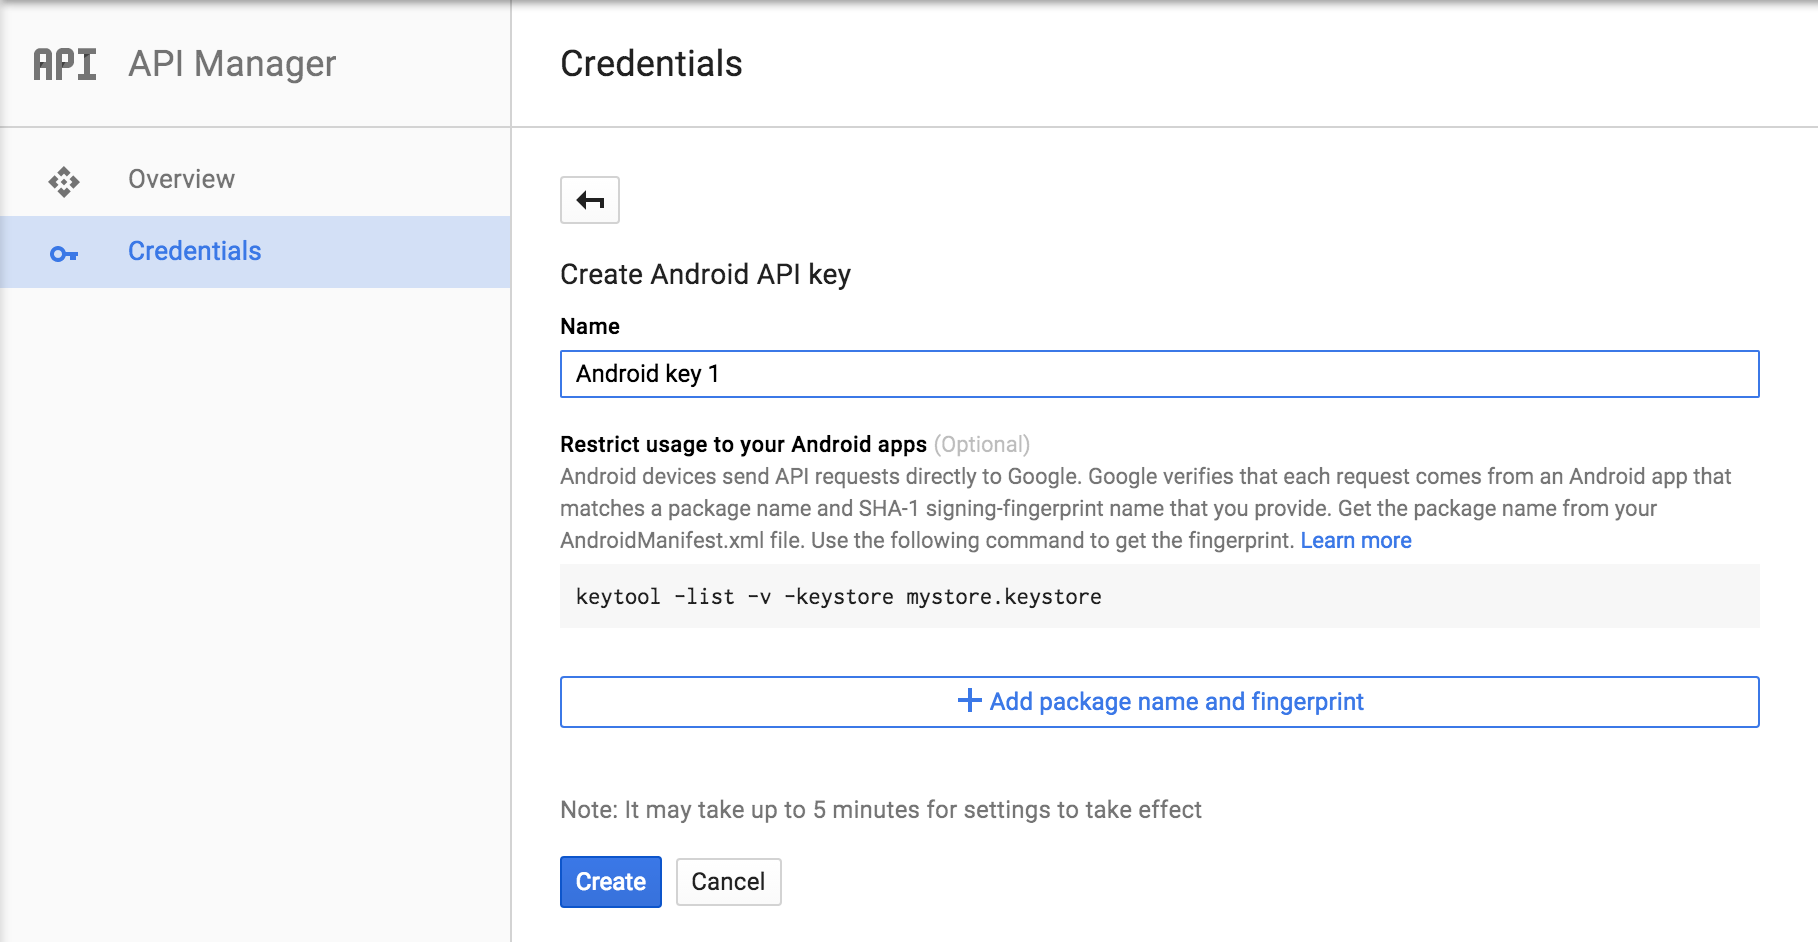Click the API Manager title
Screen dimensions: 1818x942
point(232,64)
